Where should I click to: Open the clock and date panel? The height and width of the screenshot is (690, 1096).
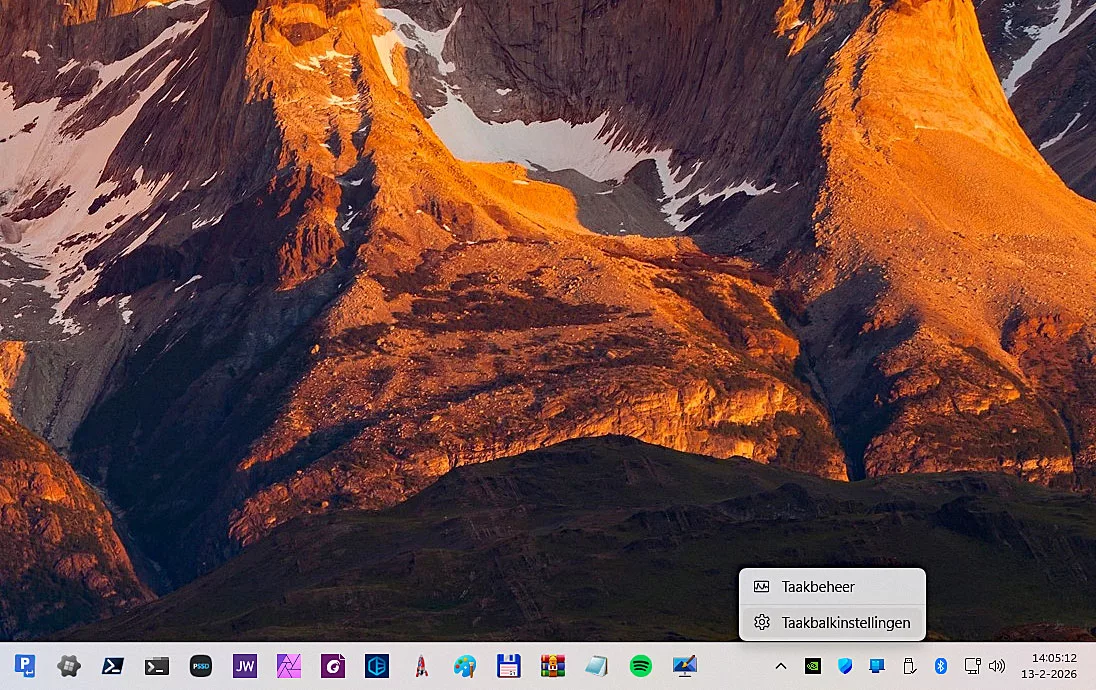point(1050,666)
